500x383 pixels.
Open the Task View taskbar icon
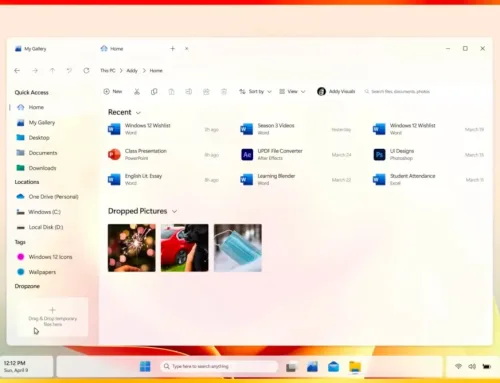pos(291,367)
